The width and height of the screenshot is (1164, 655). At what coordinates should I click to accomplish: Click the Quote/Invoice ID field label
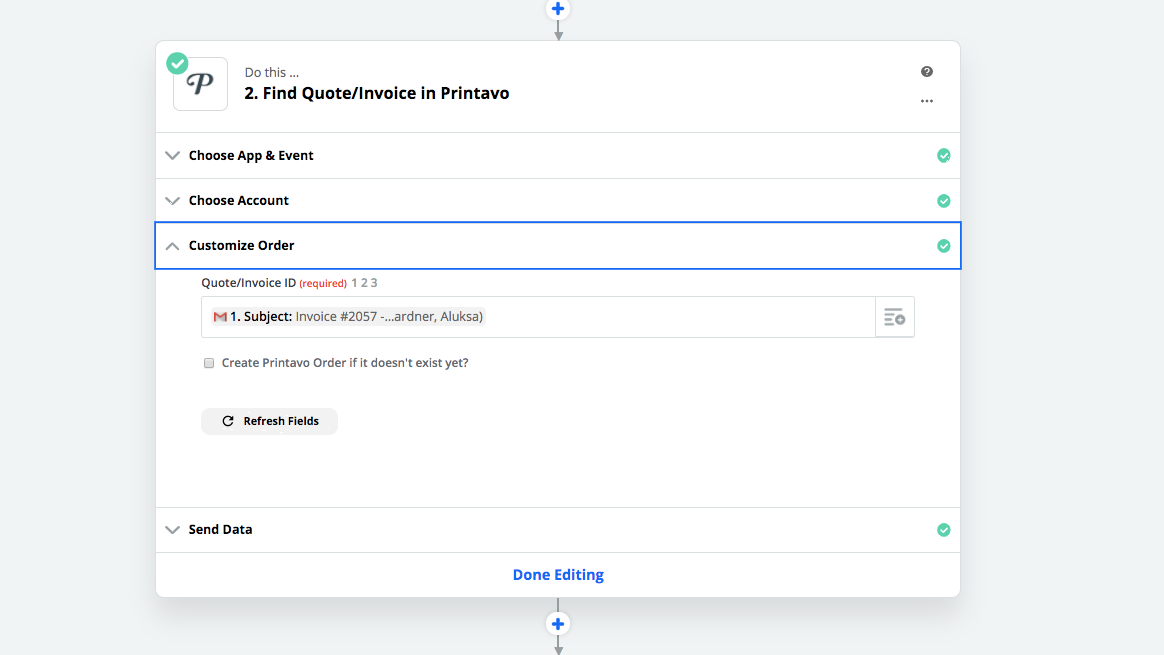point(249,282)
